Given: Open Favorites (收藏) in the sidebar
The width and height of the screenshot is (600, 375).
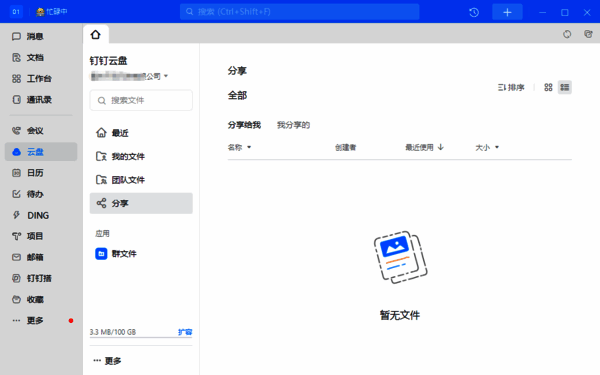Looking at the screenshot, I should 28,299.
